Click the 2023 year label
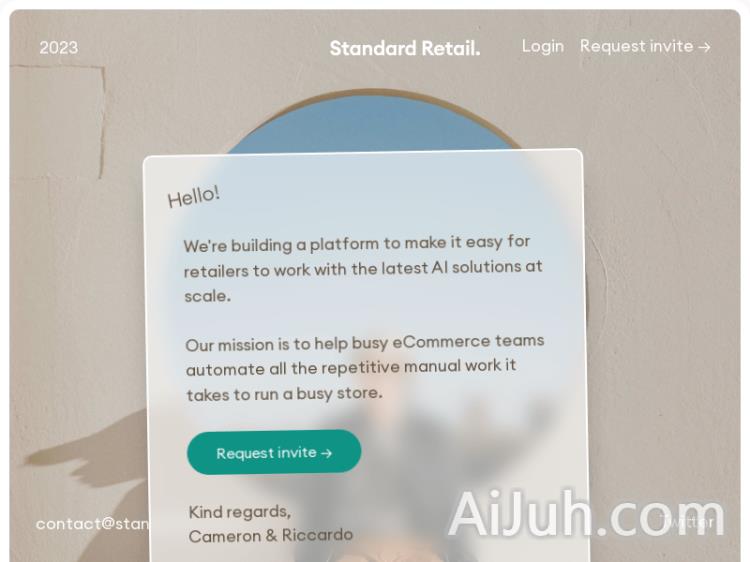 coord(58,48)
